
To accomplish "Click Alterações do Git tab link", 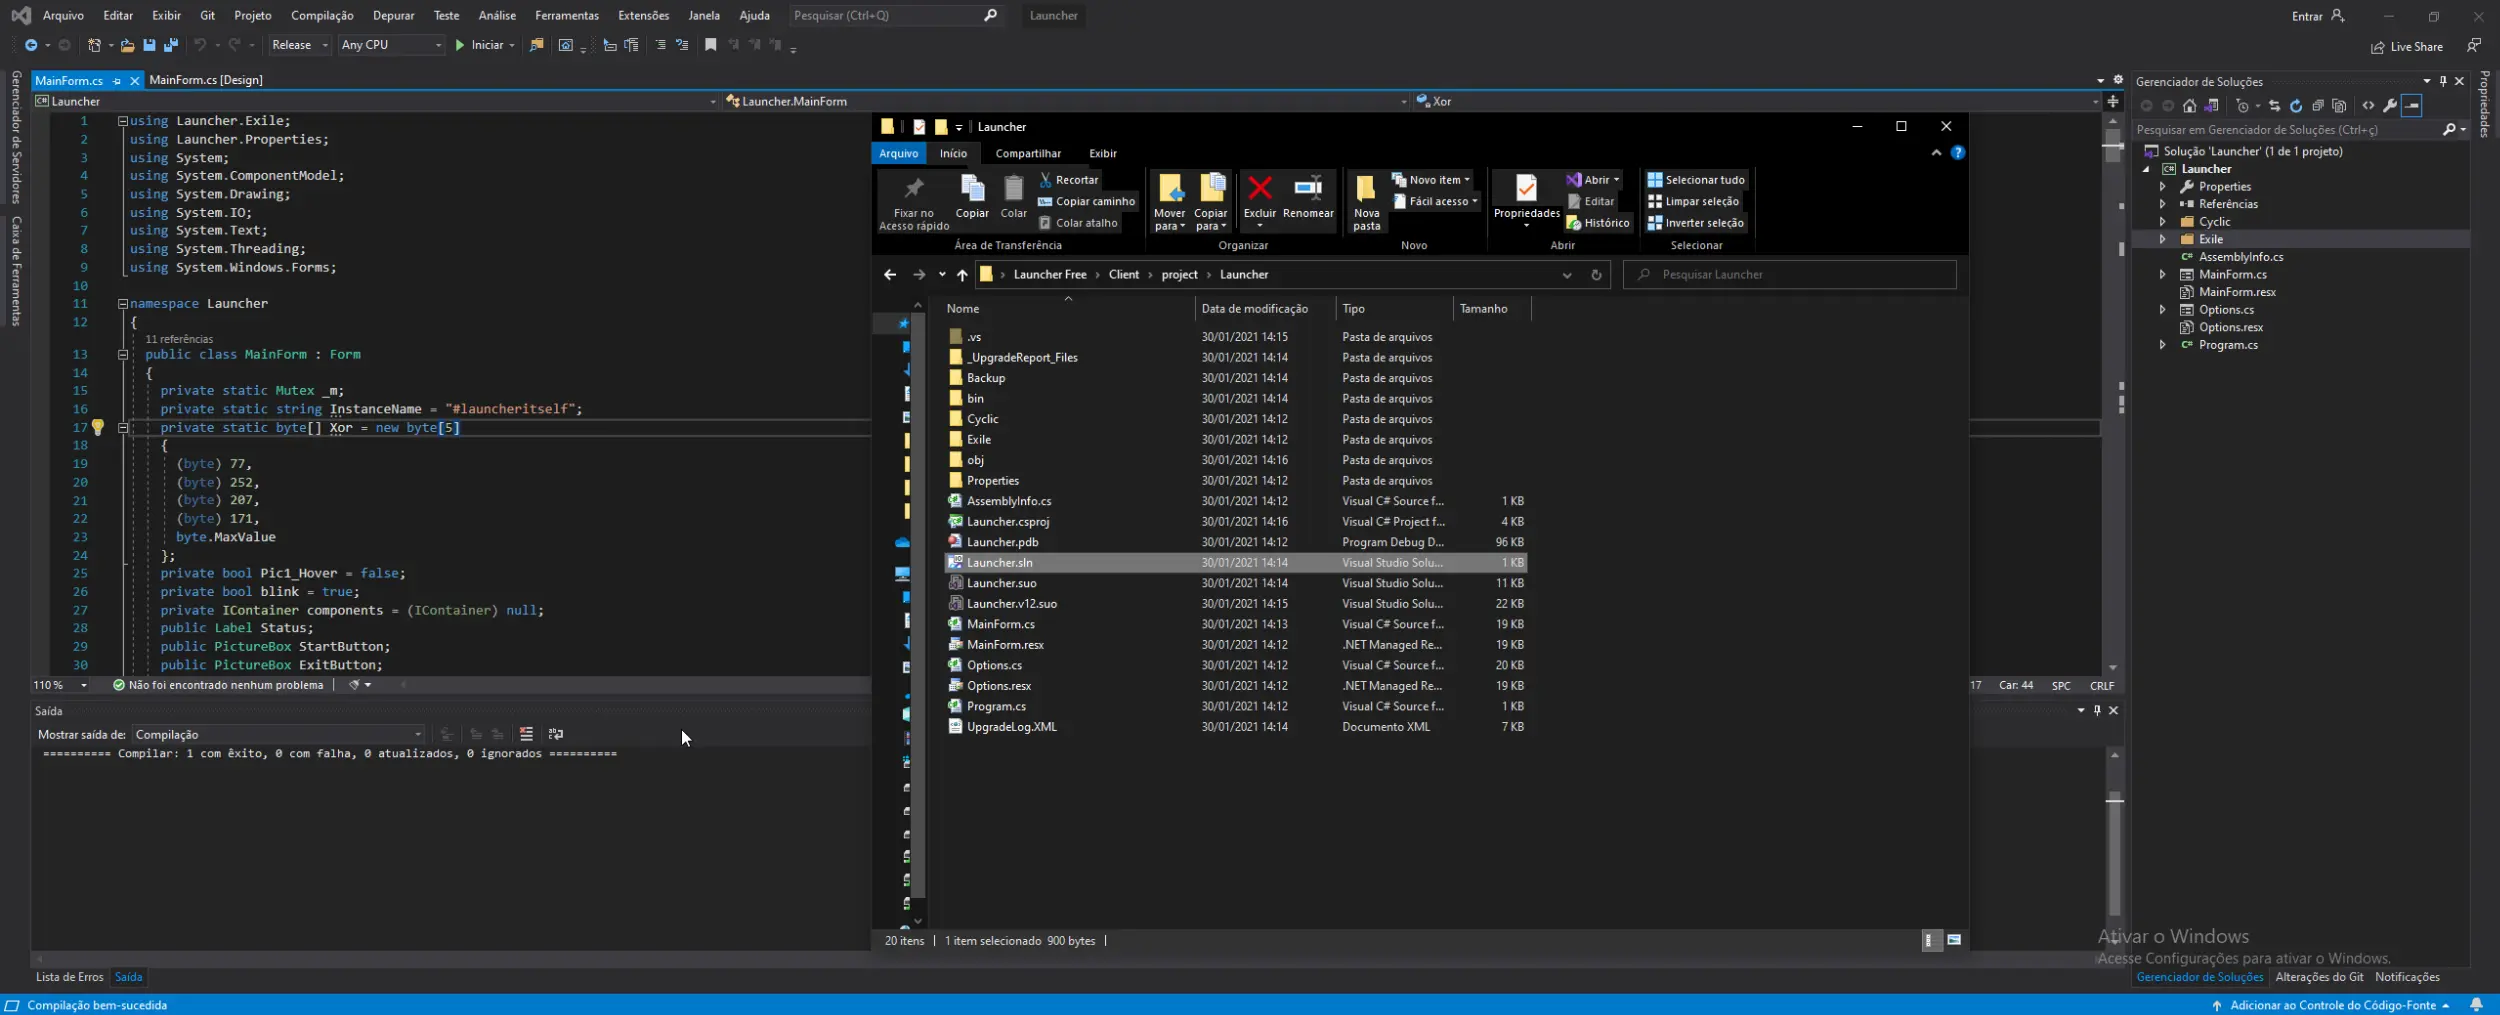I will coord(2318,977).
